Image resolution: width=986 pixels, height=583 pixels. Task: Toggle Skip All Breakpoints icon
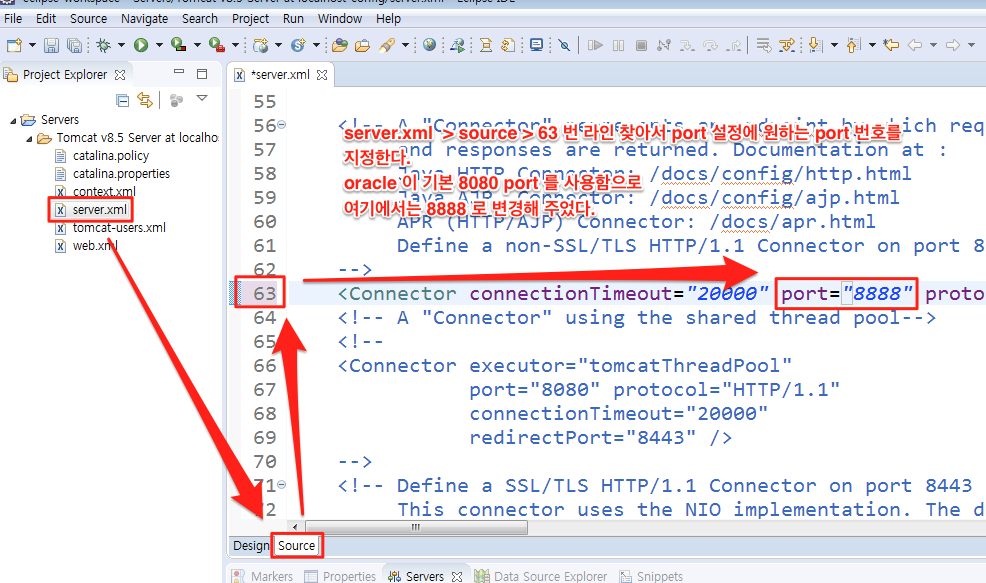[564, 45]
